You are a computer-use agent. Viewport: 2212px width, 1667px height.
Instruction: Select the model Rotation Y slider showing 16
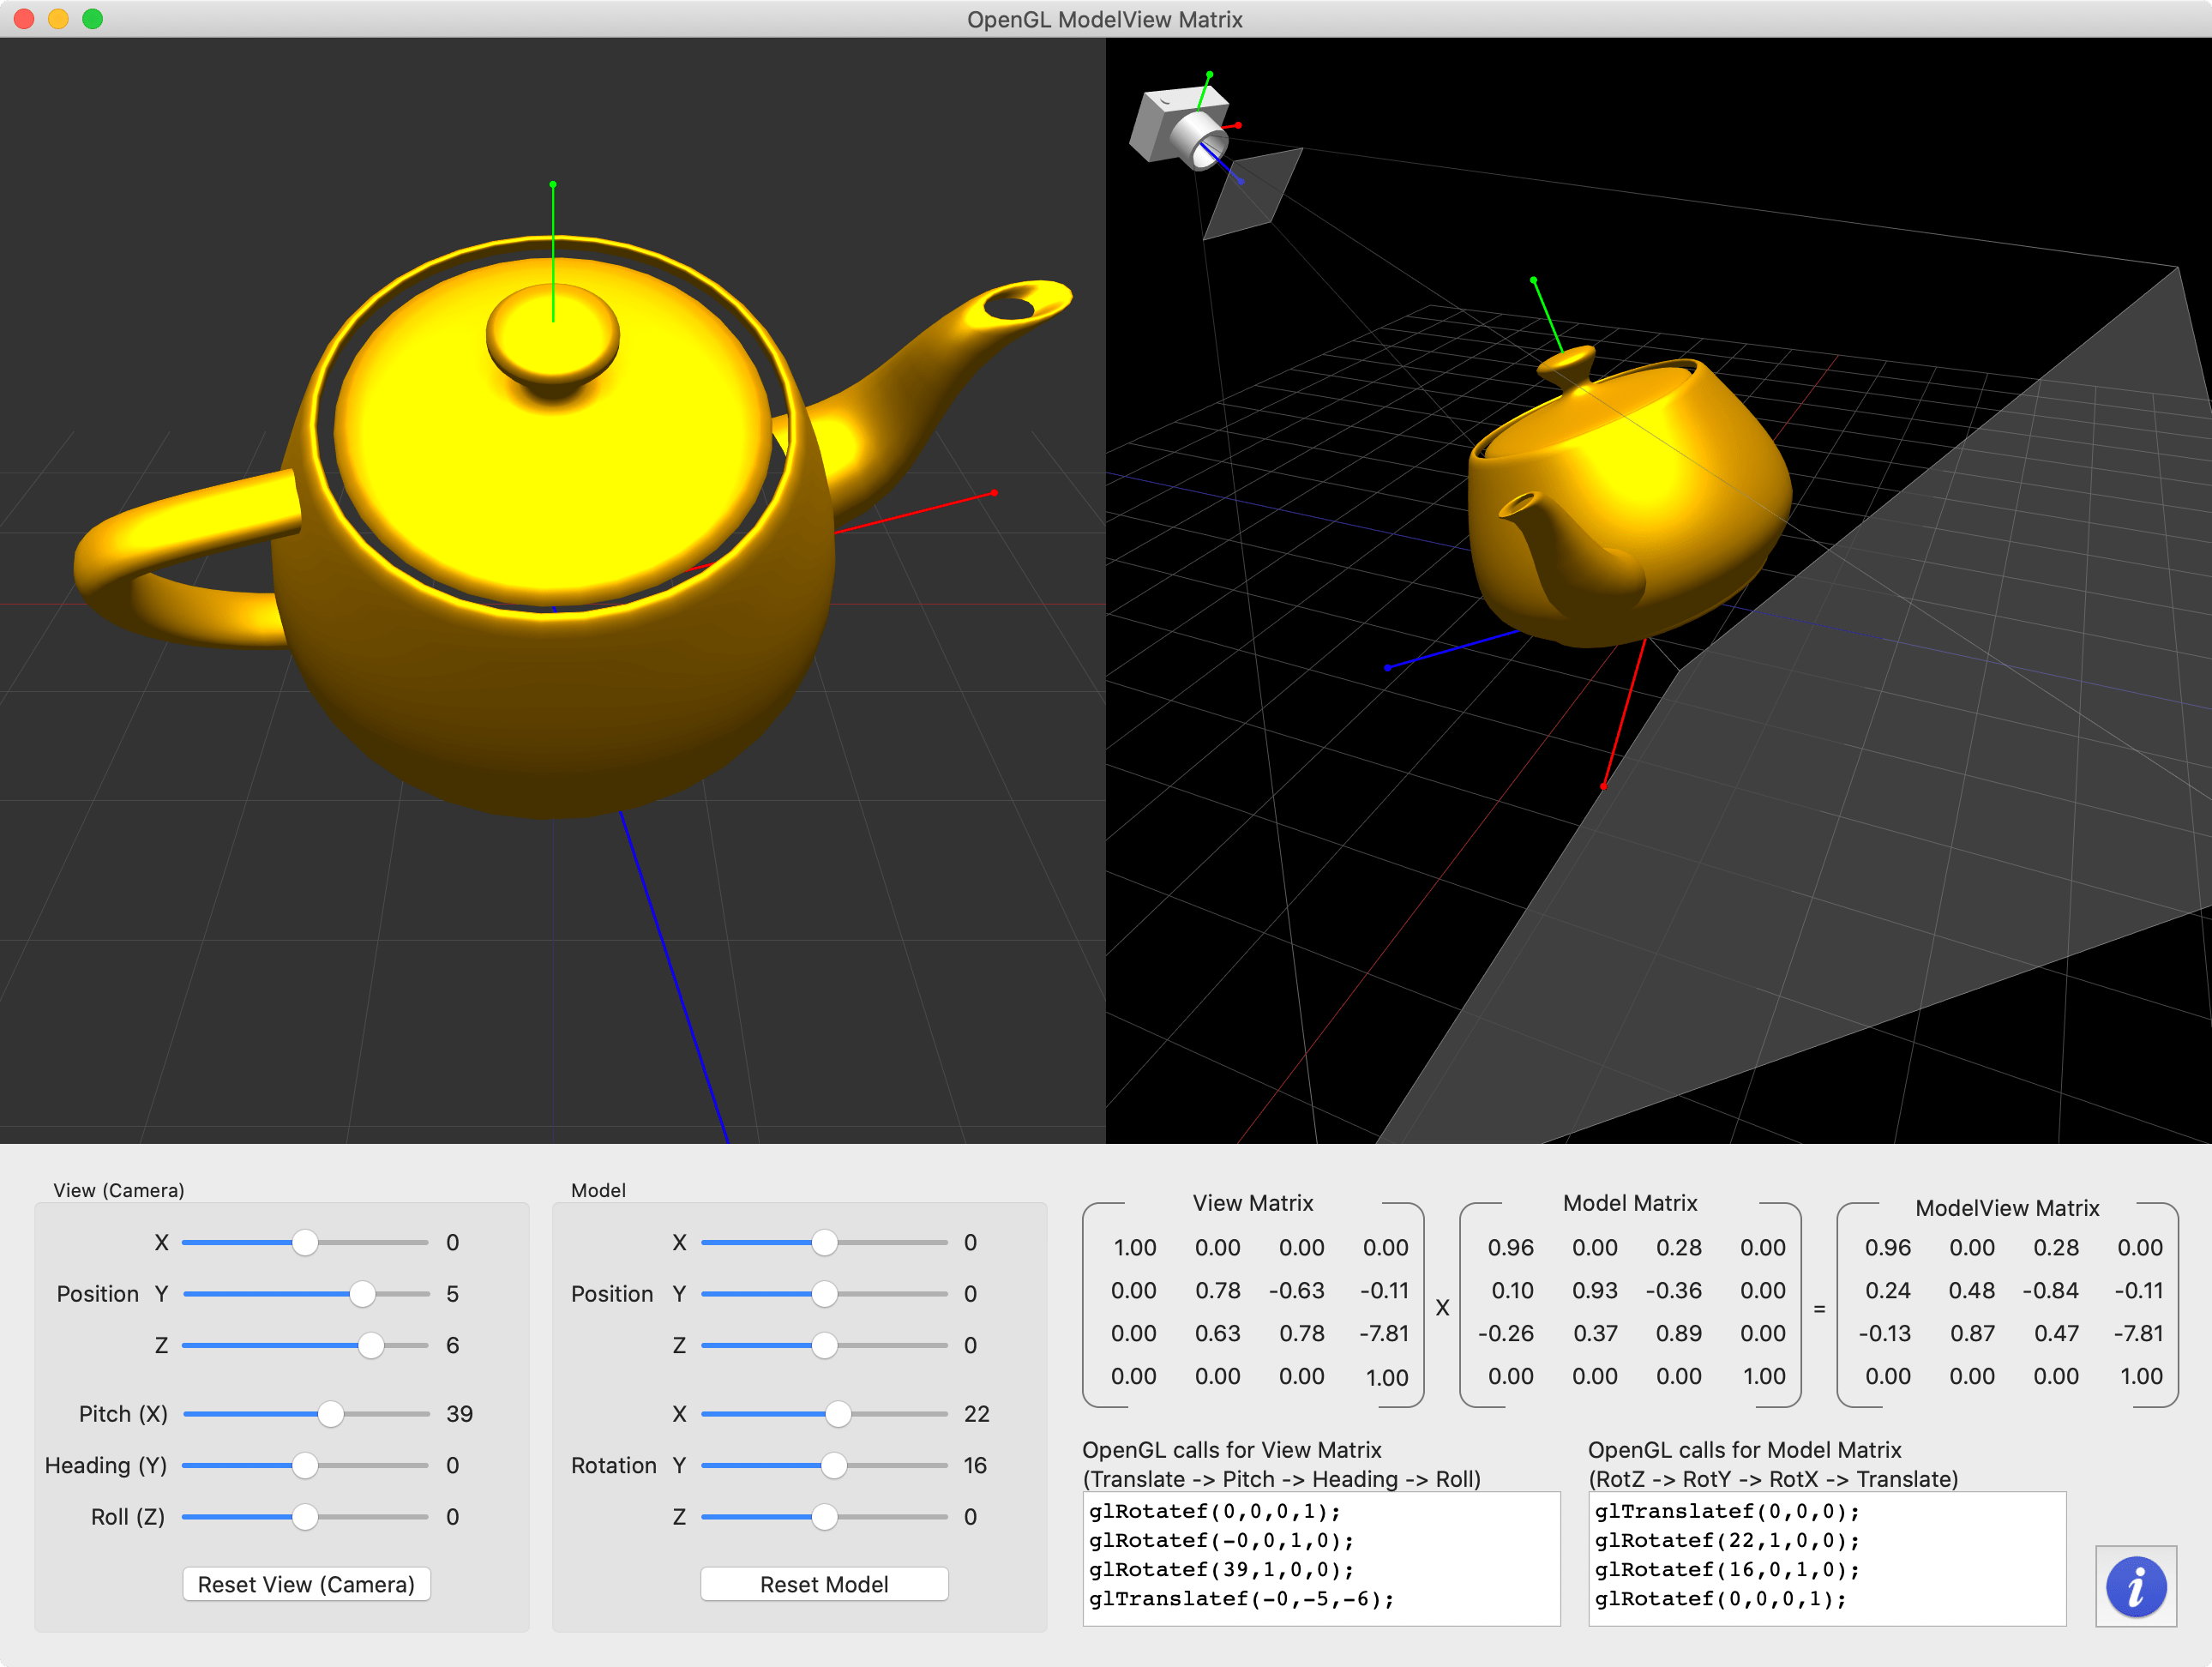click(x=834, y=1465)
